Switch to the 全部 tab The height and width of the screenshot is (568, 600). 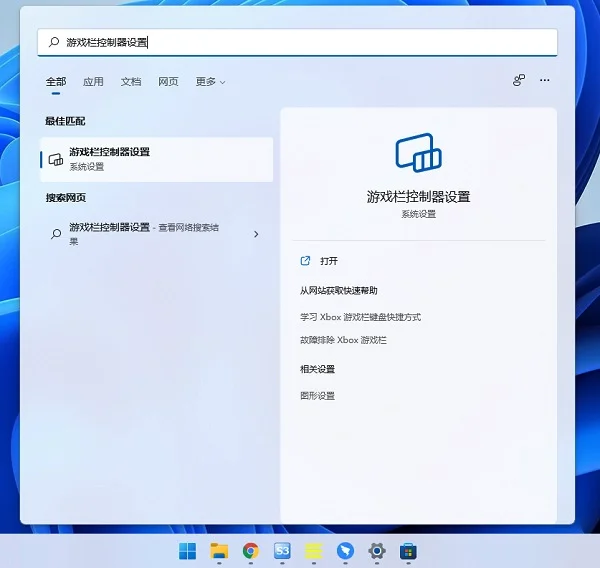click(56, 82)
